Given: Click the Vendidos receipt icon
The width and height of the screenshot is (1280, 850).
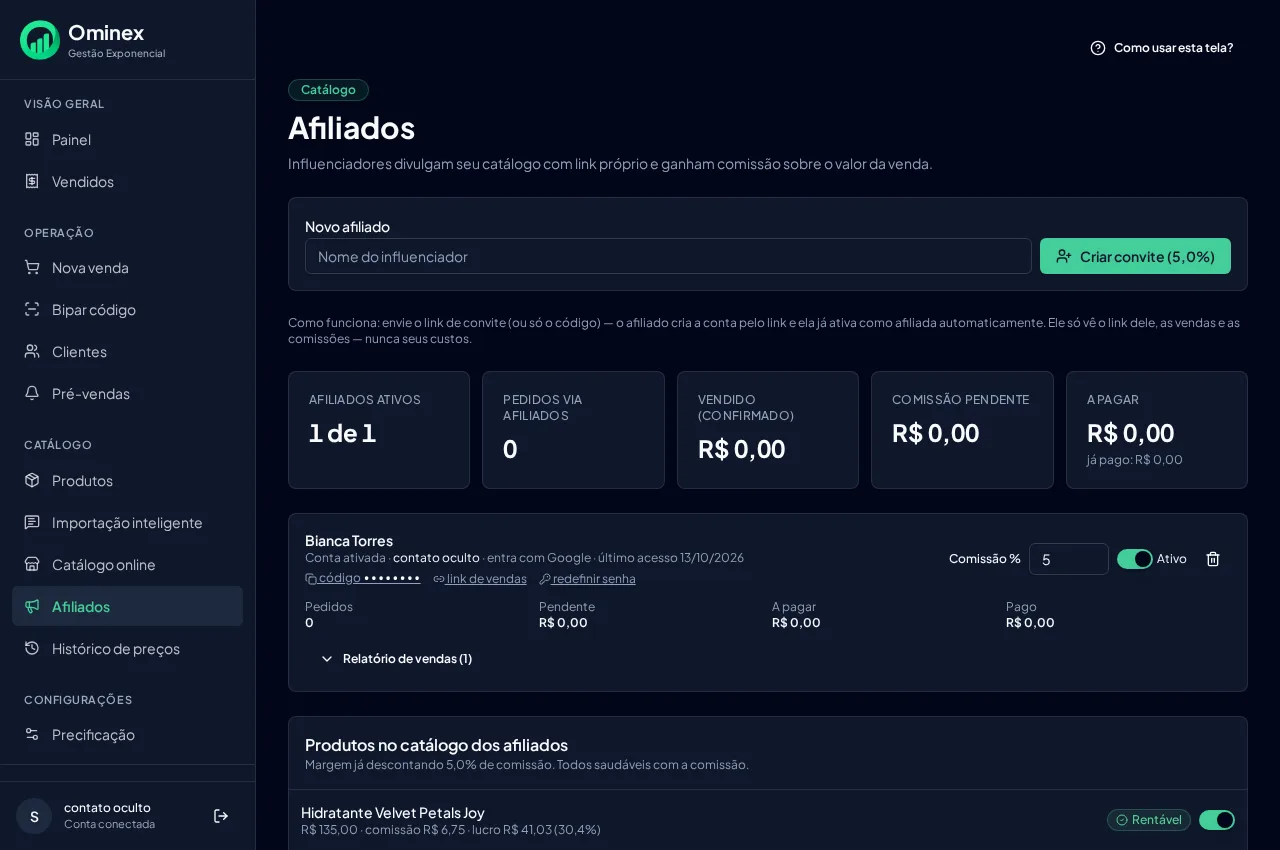Looking at the screenshot, I should coord(32,181).
